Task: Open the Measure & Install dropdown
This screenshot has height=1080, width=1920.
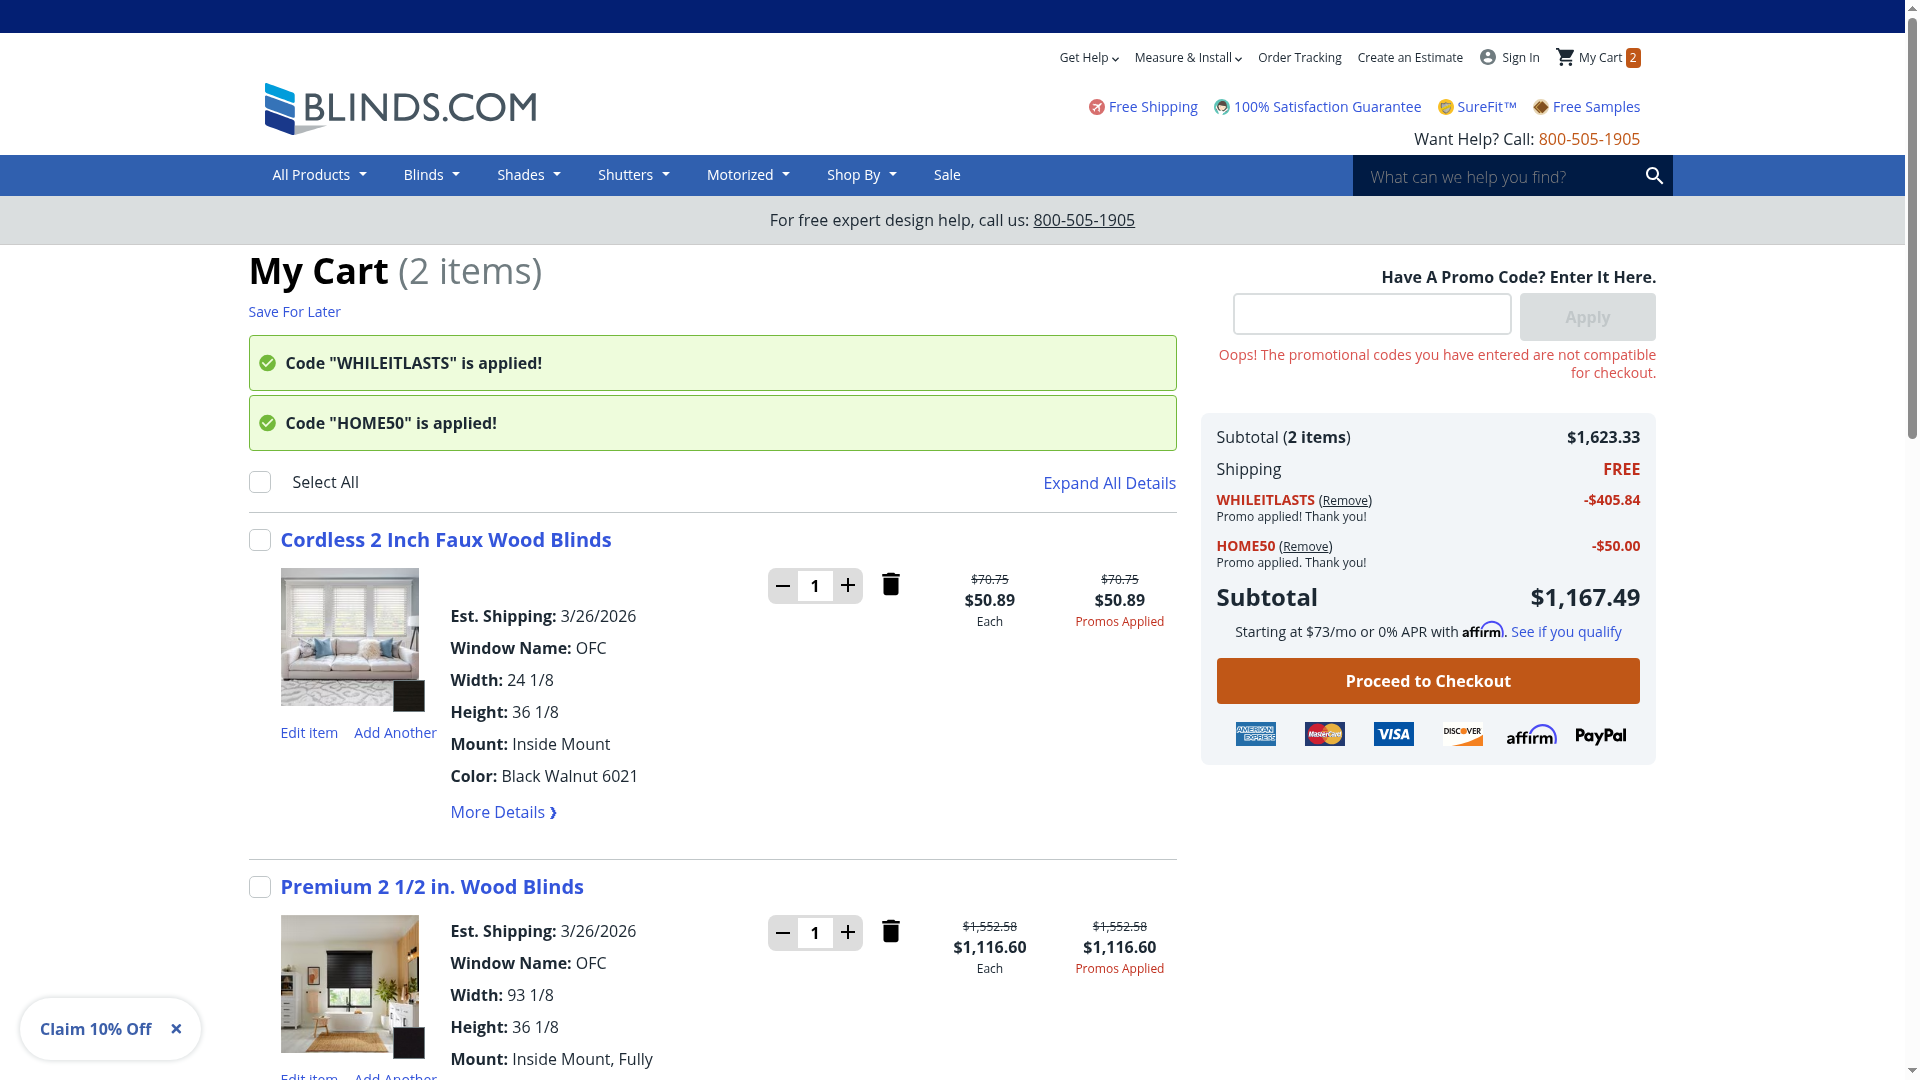Action: [x=1188, y=58]
